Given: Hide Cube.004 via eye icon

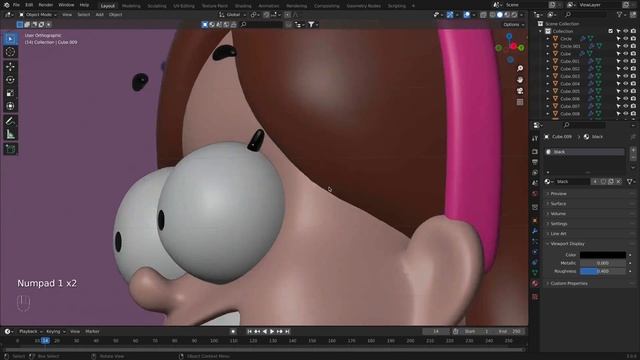Looking at the screenshot, I should click(x=626, y=84).
